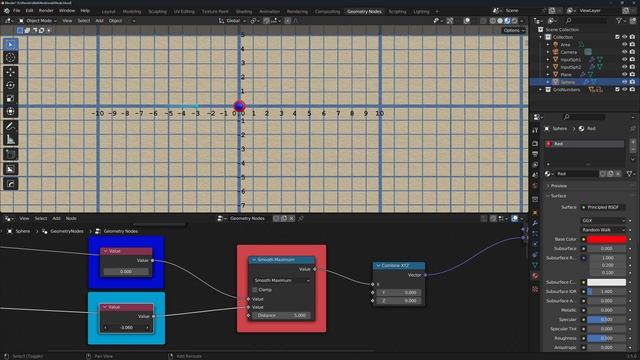Exclude GridNumbers collection with its checkbox
Image resolution: width=640 pixels, height=360 pixels.
(x=617, y=89)
